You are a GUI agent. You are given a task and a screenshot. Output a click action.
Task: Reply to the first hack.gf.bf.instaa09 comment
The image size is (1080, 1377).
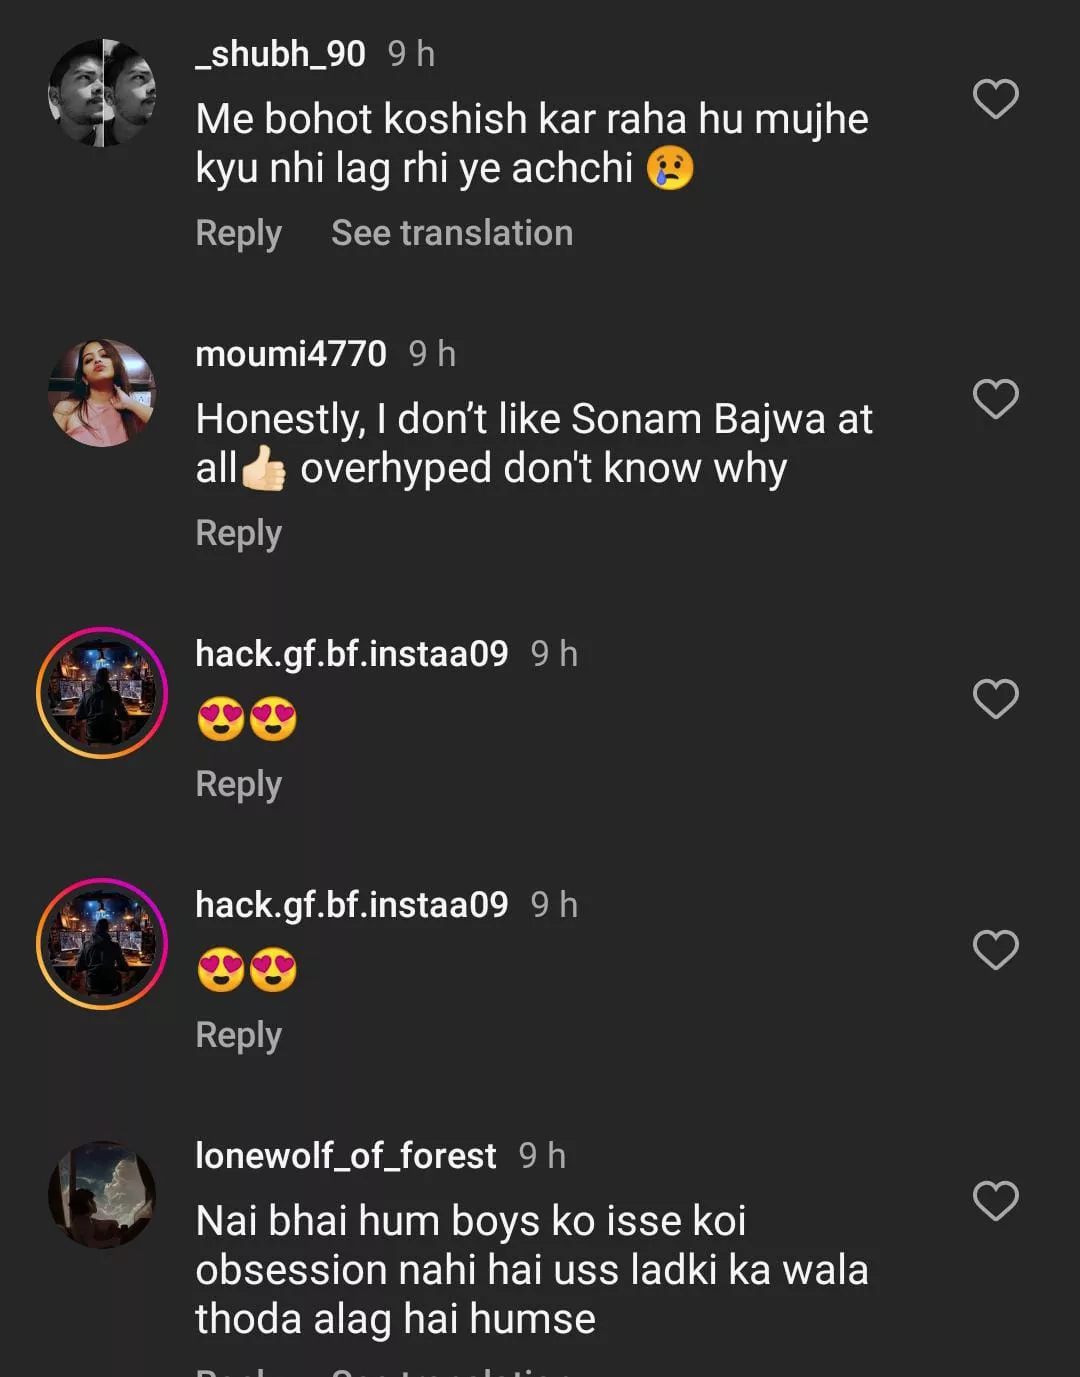238,784
